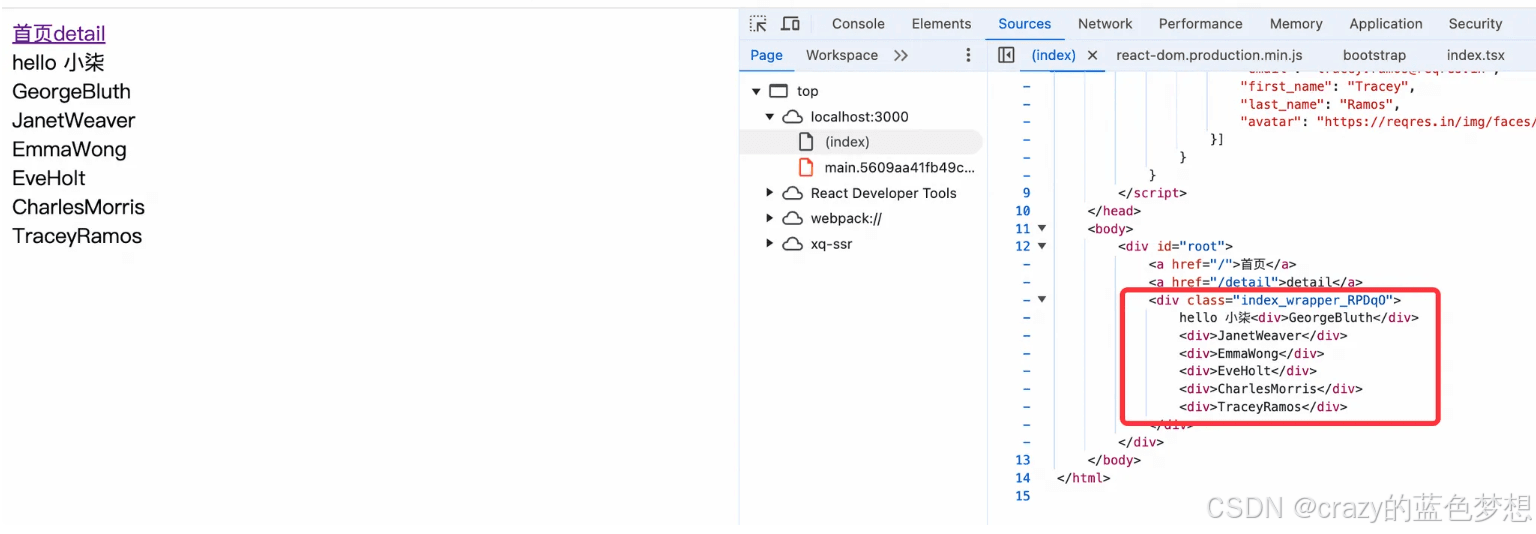Screen dimensions: 1536x534
Task: Click the main.5609aa41fb49c file icon
Action: [x=806, y=167]
